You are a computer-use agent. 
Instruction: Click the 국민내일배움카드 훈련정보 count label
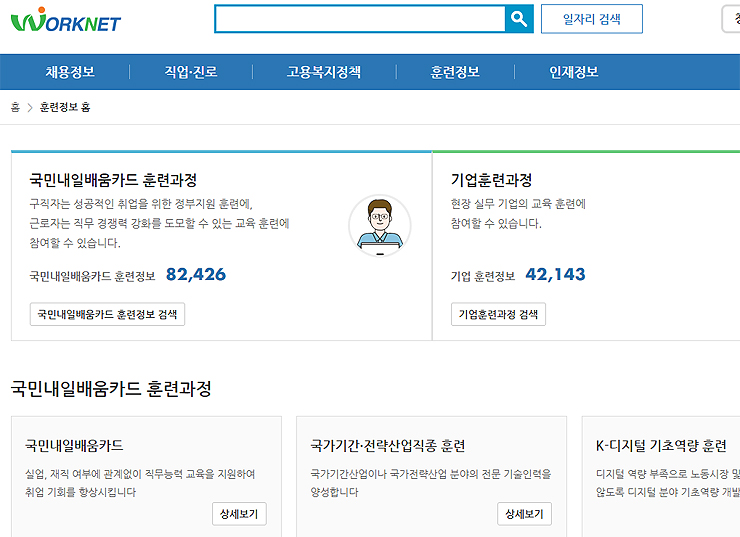tap(92, 276)
